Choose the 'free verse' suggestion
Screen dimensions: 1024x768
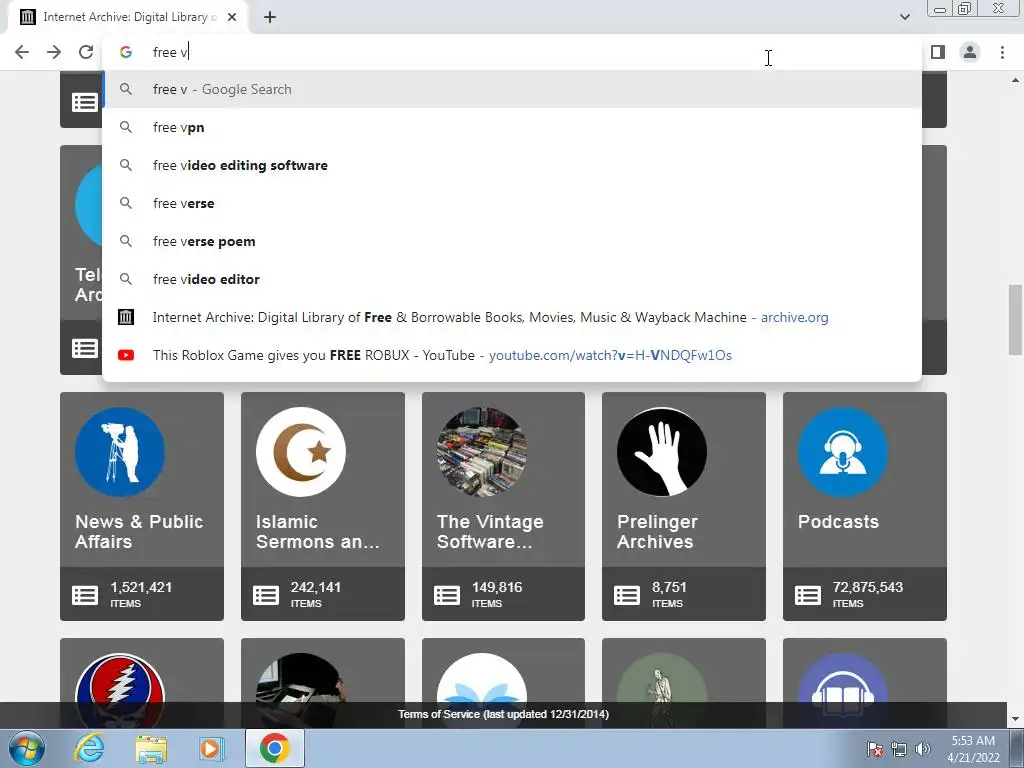pos(512,203)
